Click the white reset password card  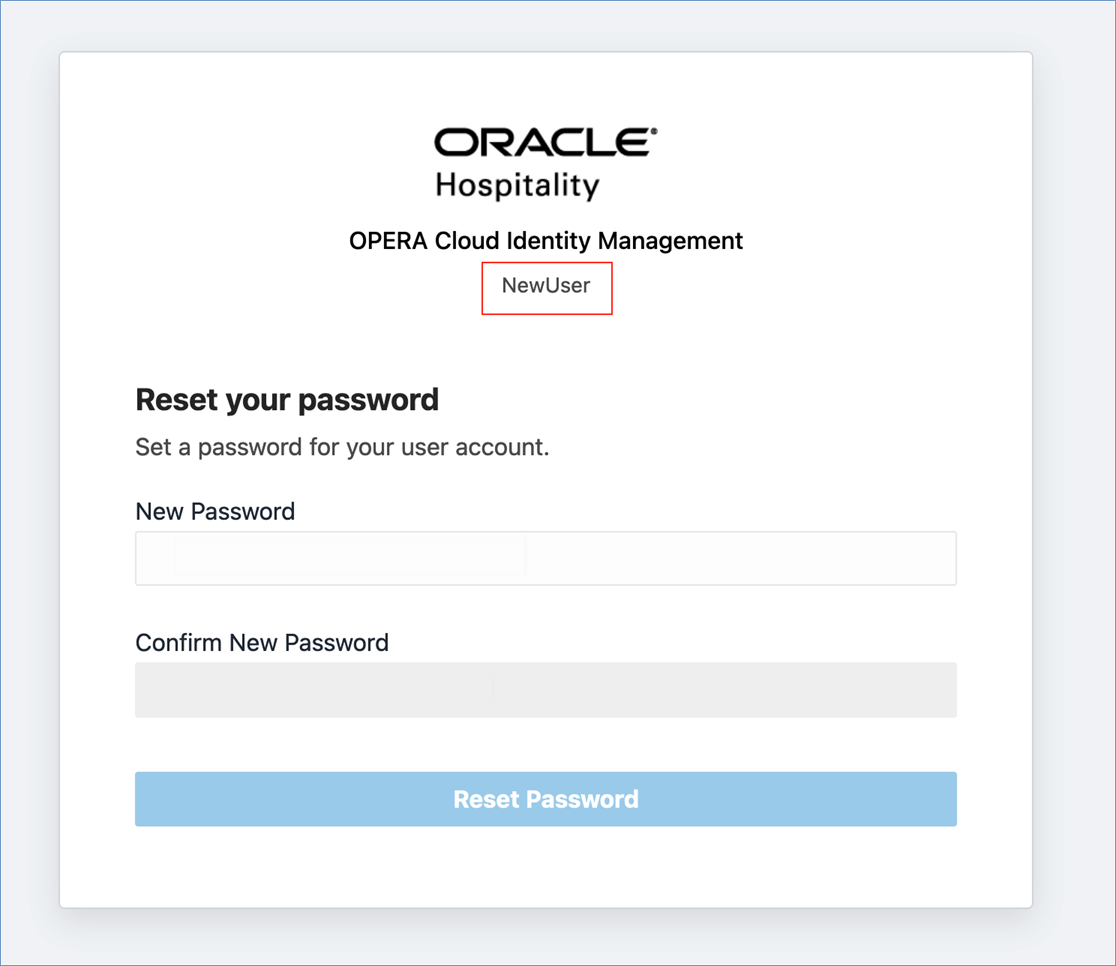pyautogui.click(x=546, y=870)
